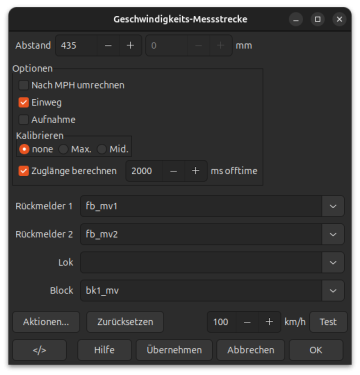Enable Nach MPH umrechnen checkbox

click(x=23, y=85)
